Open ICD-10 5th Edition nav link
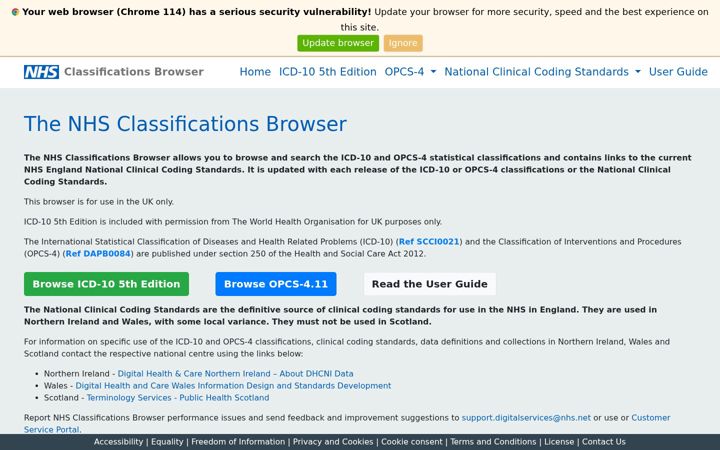 (327, 72)
